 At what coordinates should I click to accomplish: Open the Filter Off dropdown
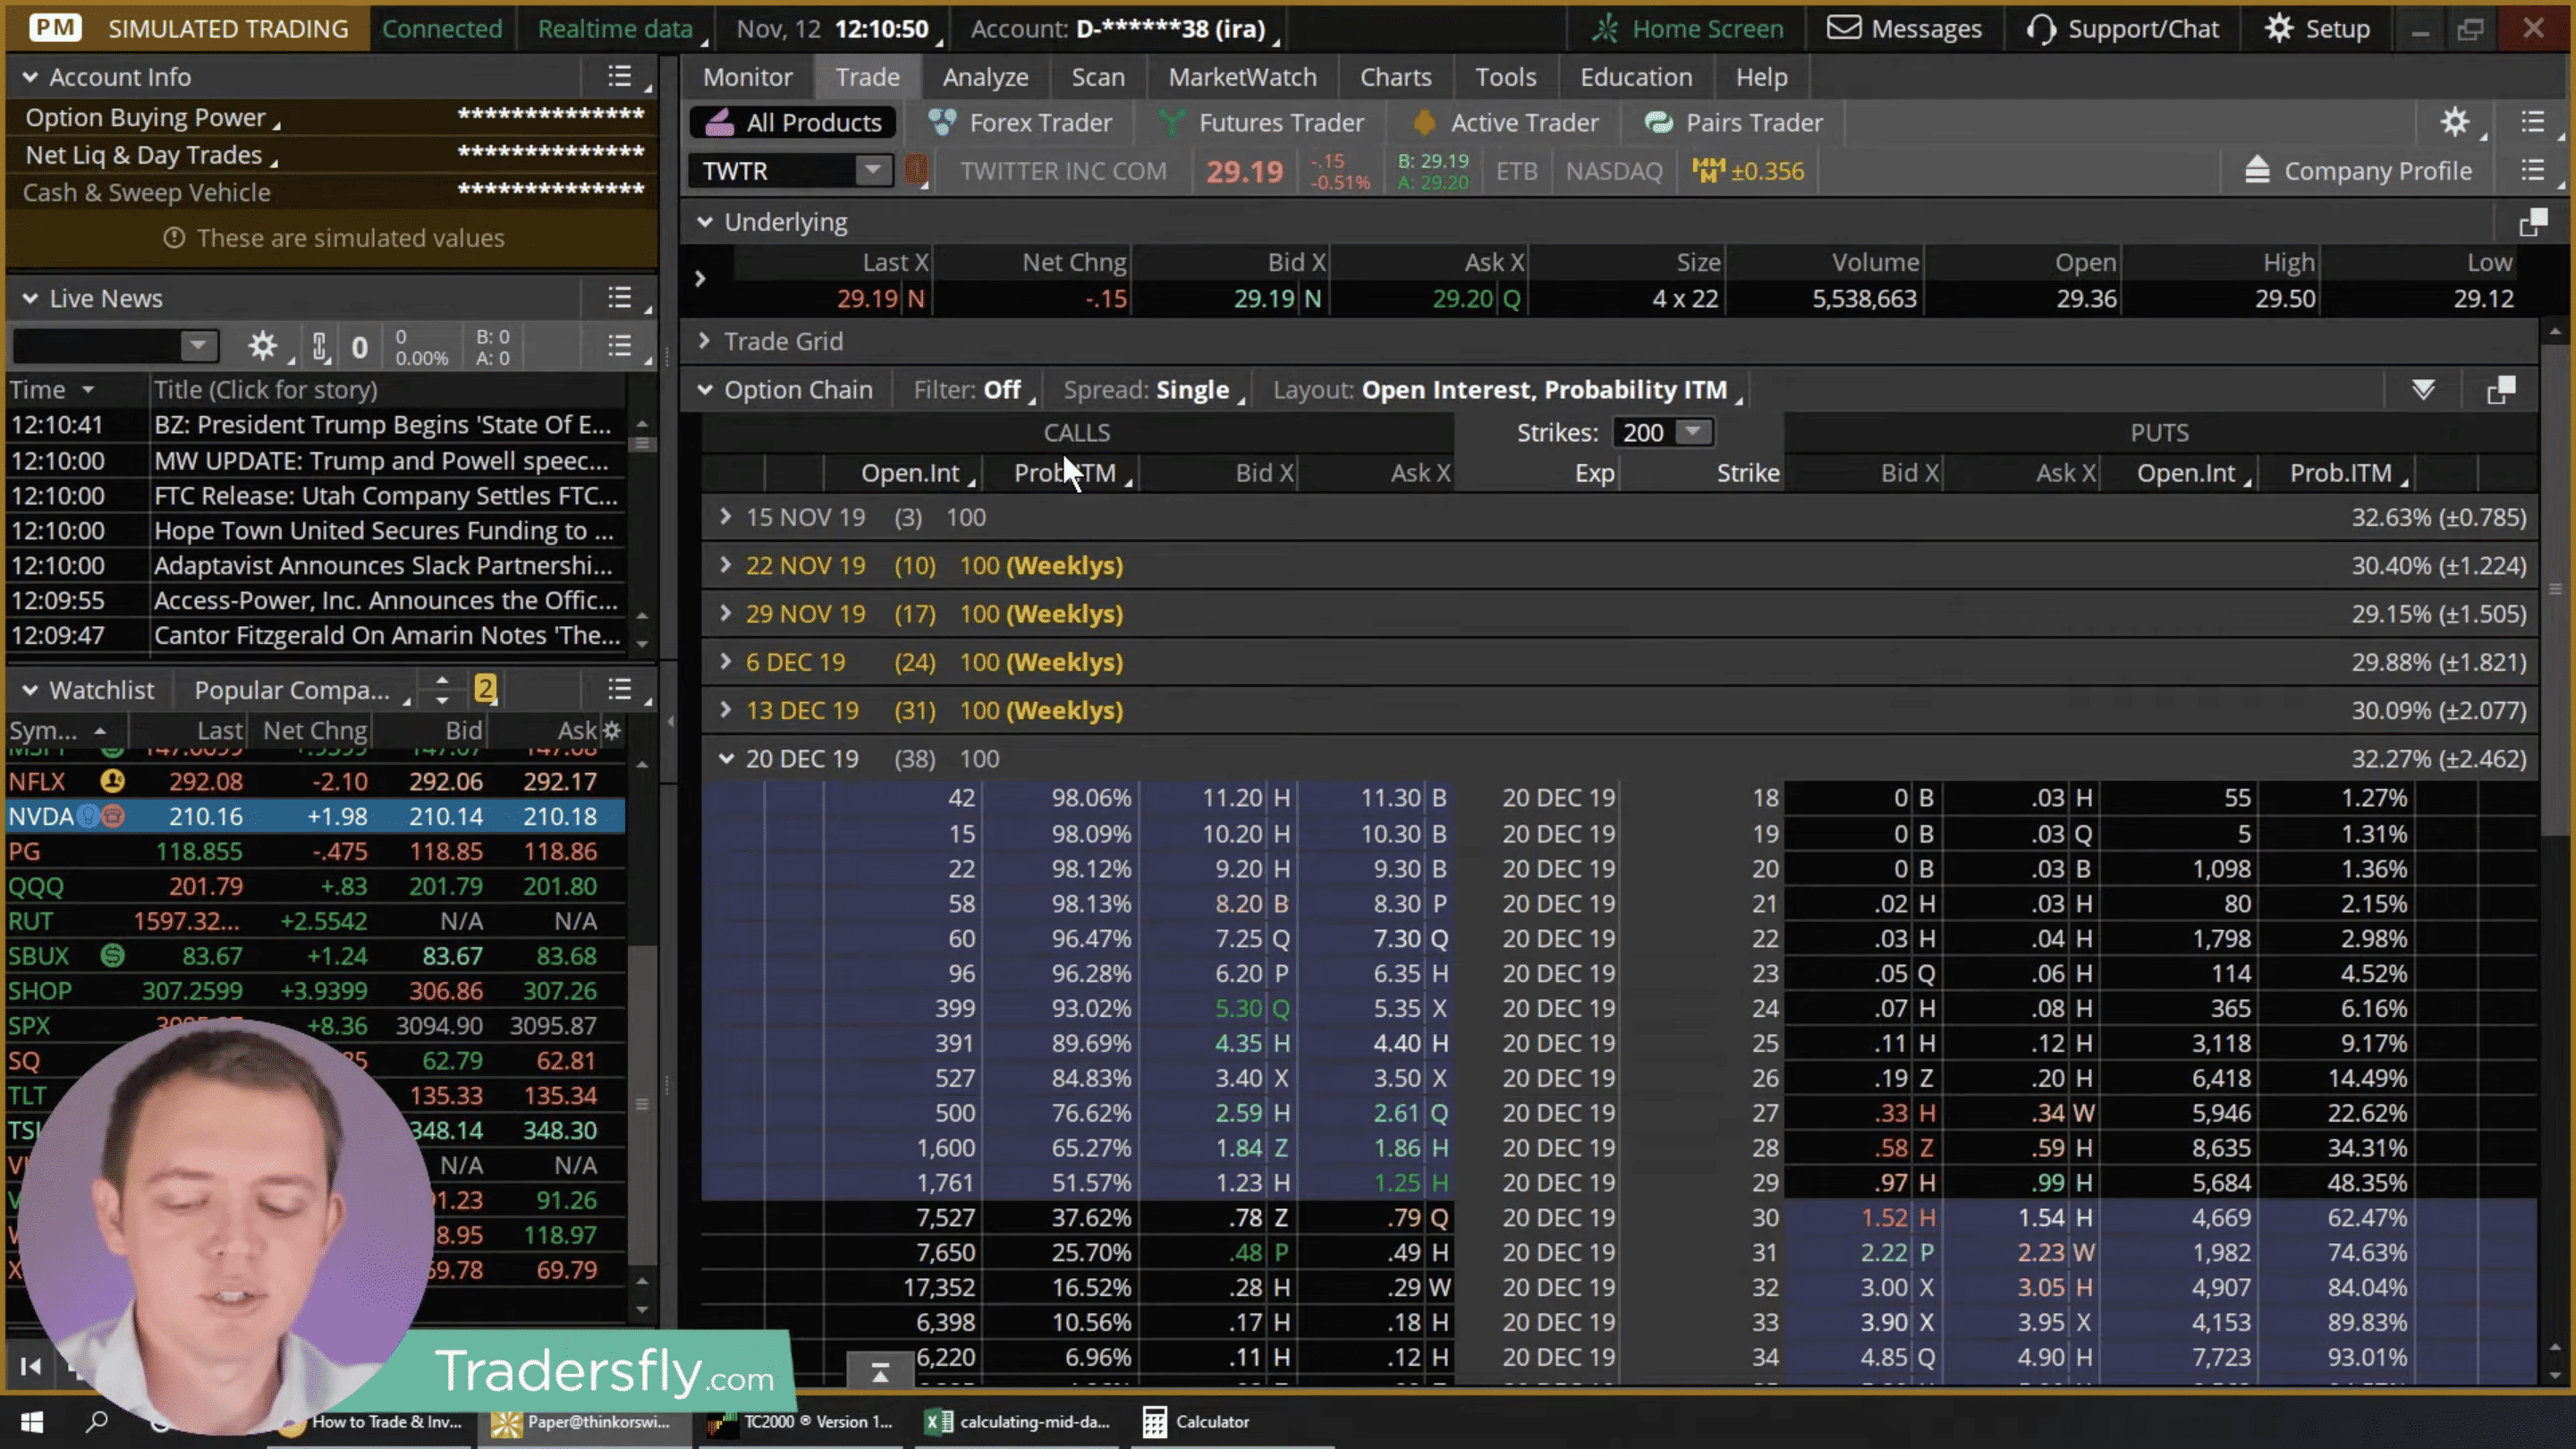(973, 390)
